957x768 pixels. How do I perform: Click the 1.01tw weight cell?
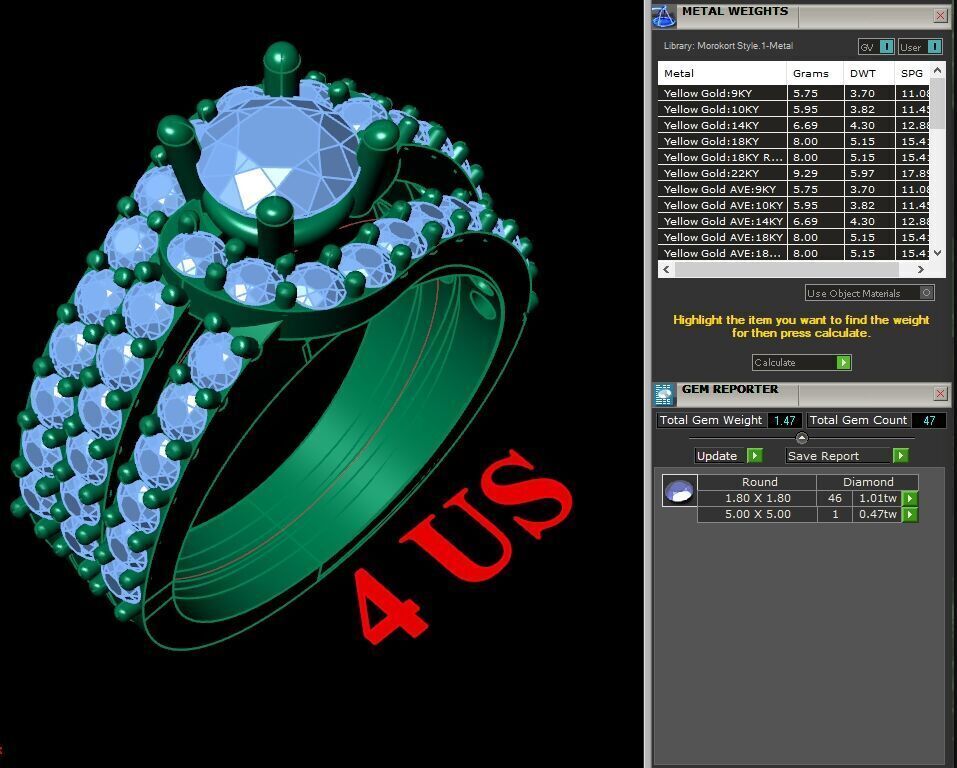878,498
